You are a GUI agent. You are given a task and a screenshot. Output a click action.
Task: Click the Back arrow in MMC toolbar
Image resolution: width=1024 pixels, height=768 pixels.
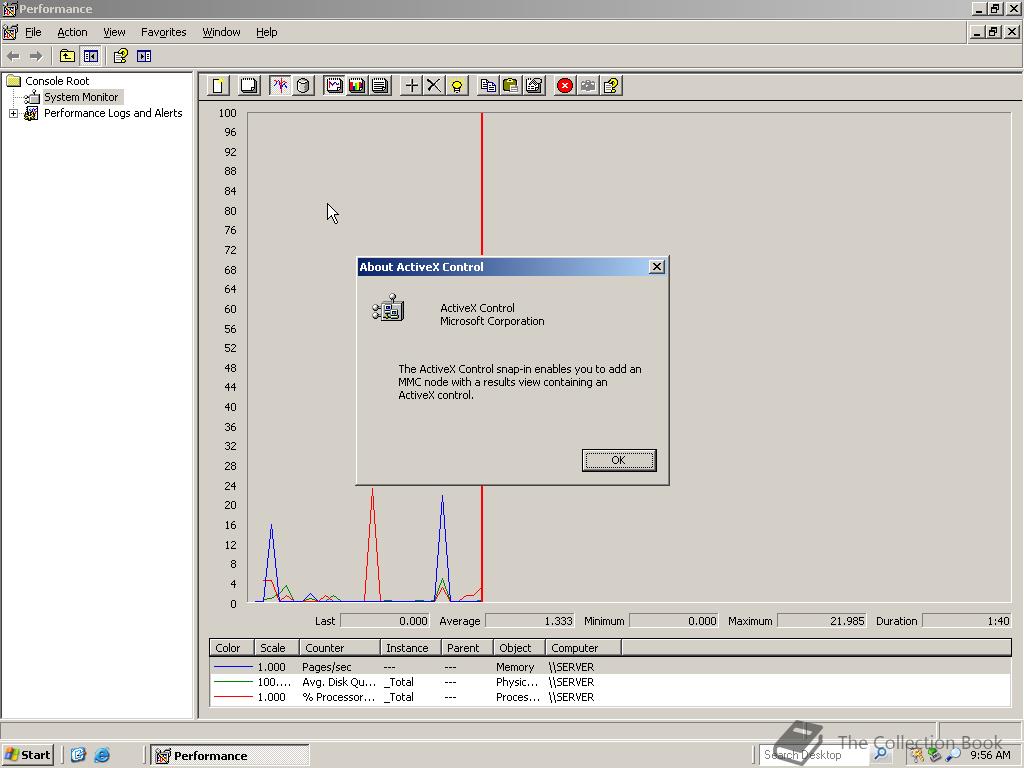pos(14,56)
